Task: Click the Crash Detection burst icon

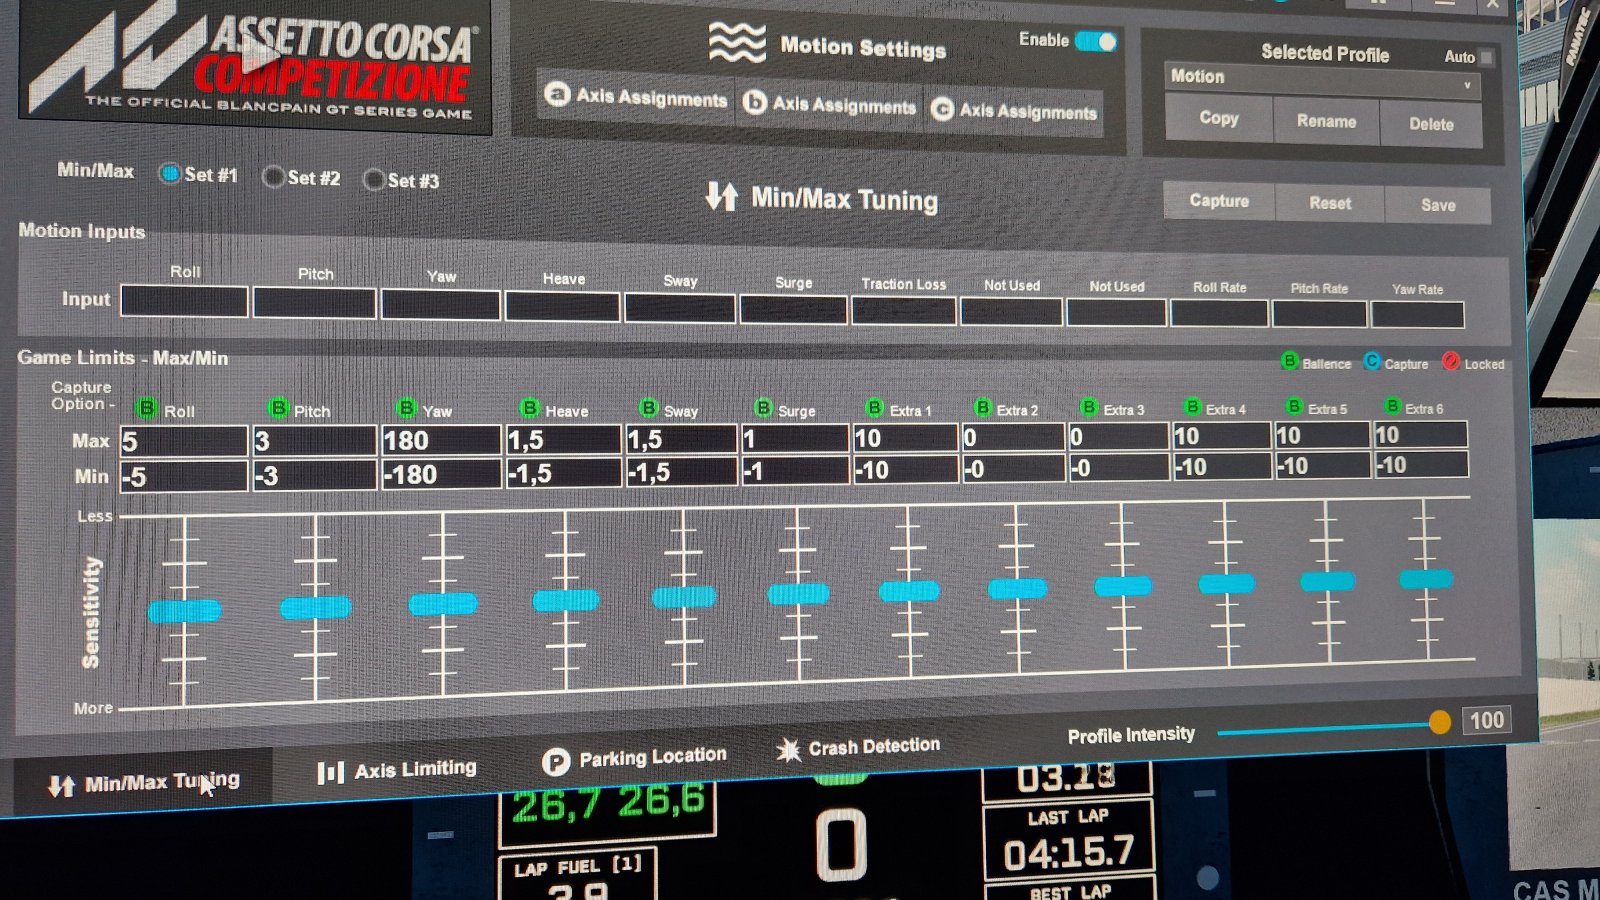Action: 789,749
